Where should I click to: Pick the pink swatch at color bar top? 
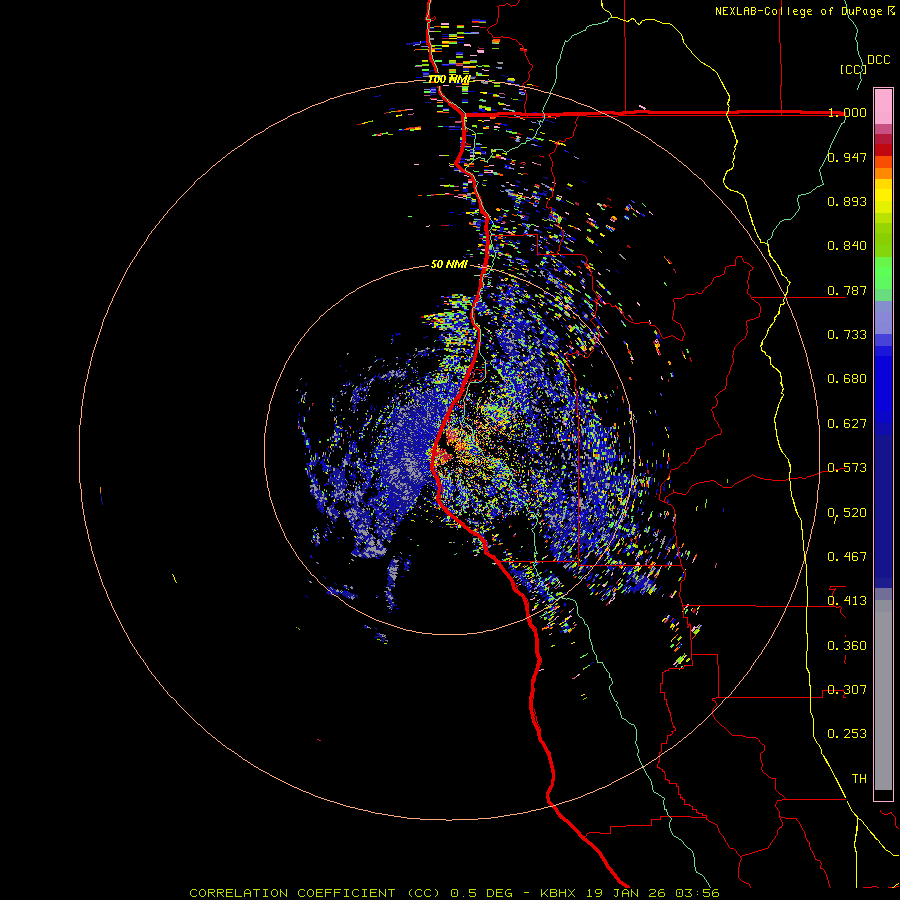(883, 106)
